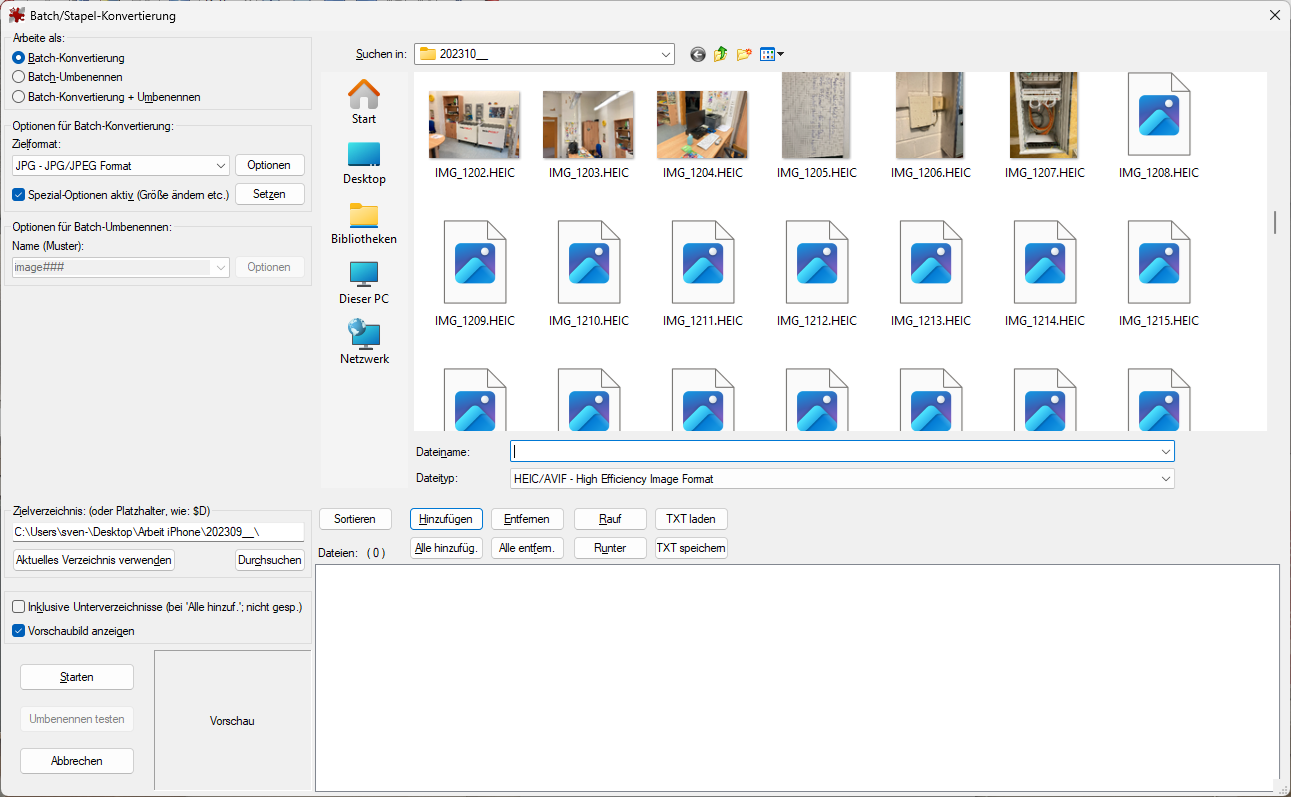Image resolution: width=1291 pixels, height=797 pixels.
Task: Click Rauf button
Action: [x=610, y=519]
